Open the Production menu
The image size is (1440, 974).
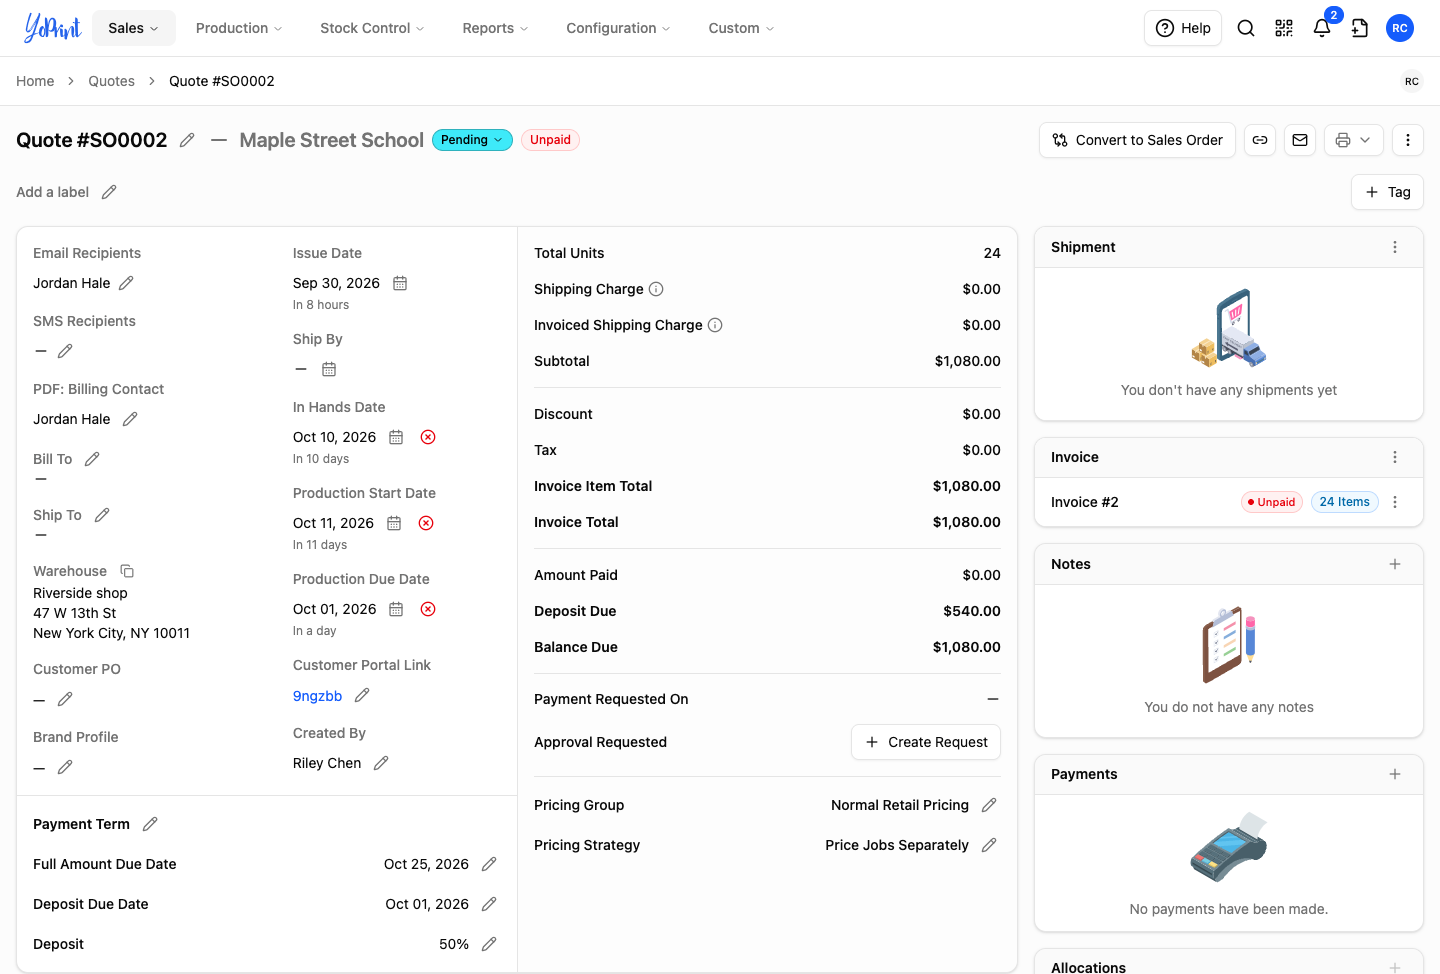[239, 28]
